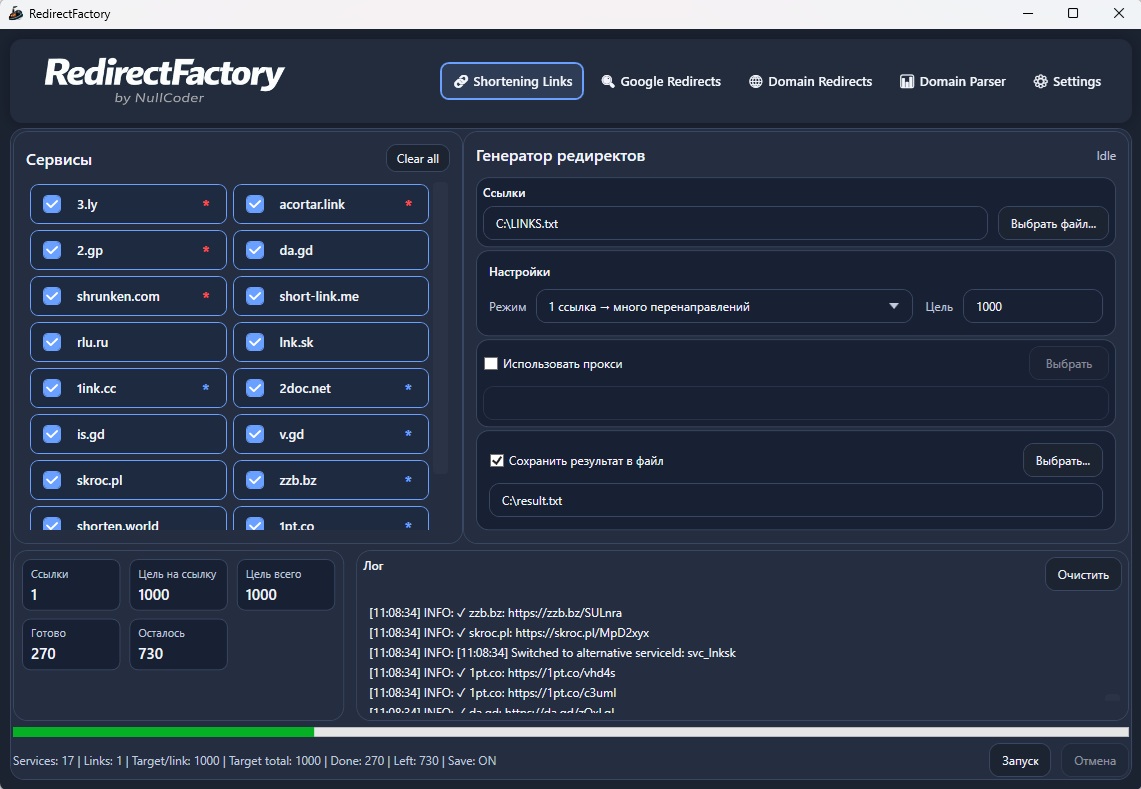Click the RedirectFactory logo in header
1141x789 pixels.
point(164,78)
